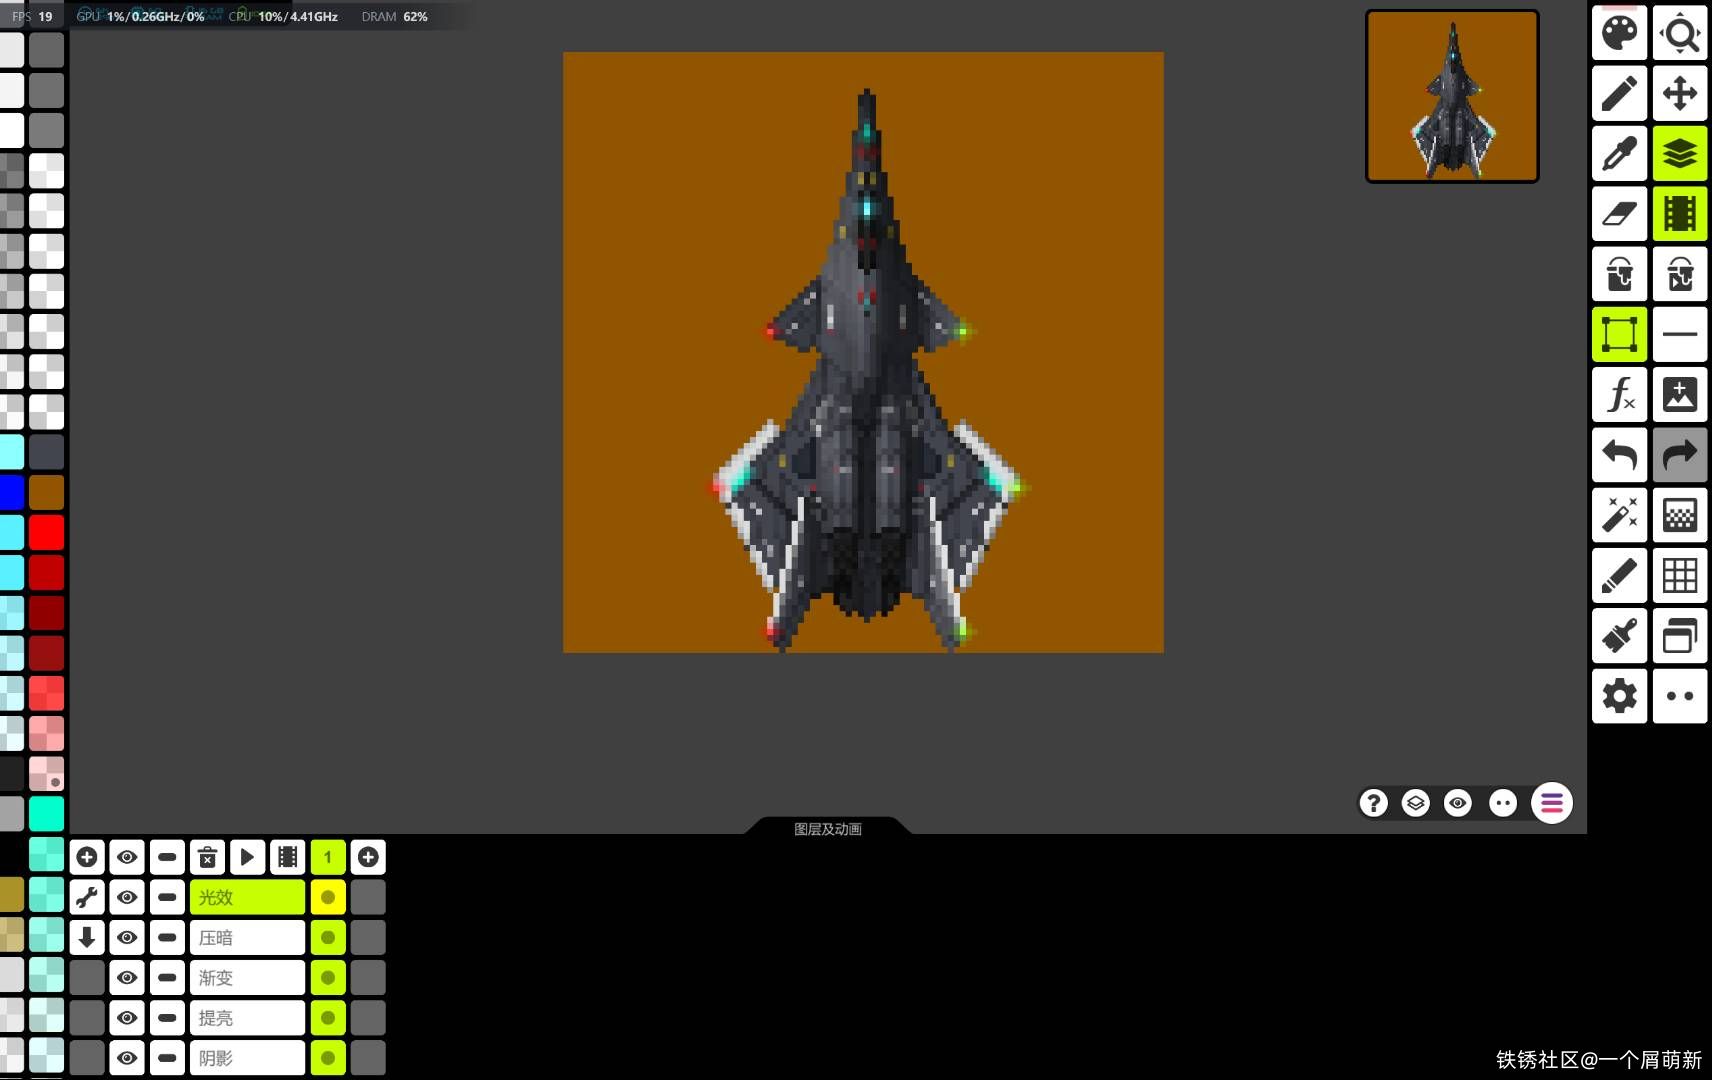Select the eraser tool
The height and width of the screenshot is (1080, 1712).
(1619, 214)
